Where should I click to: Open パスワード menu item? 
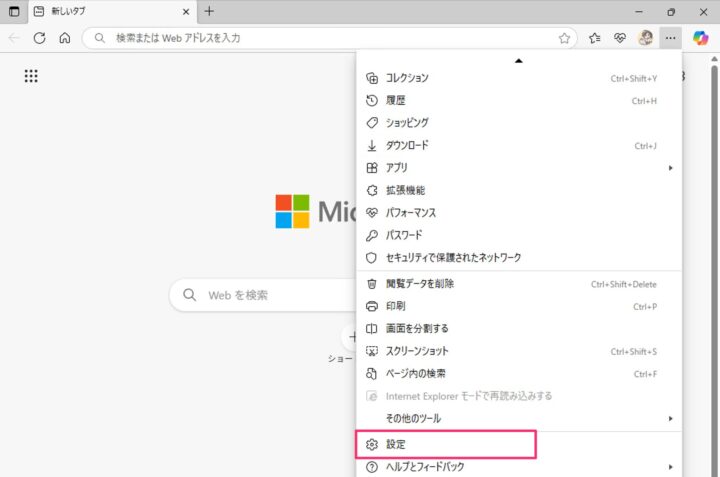519,236
